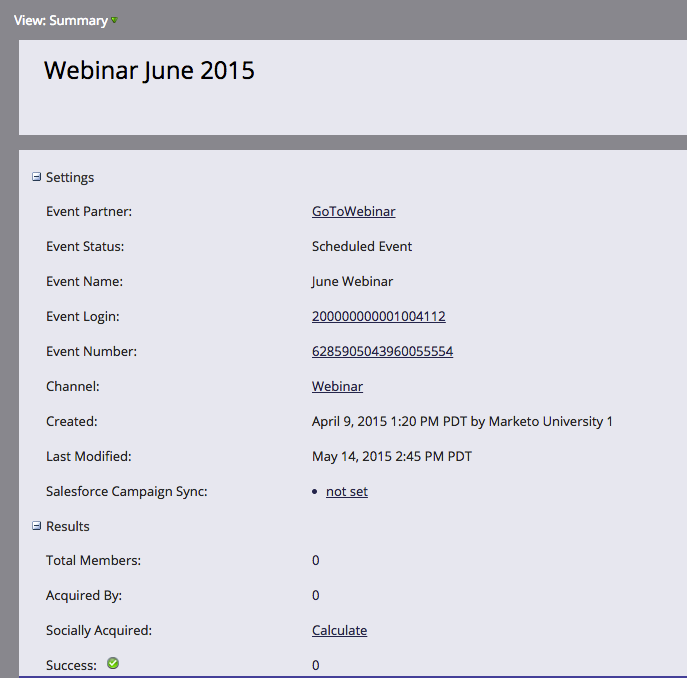Open Event Login 200000000001004112 link
Screen dimensions: 687x678
tap(379, 316)
